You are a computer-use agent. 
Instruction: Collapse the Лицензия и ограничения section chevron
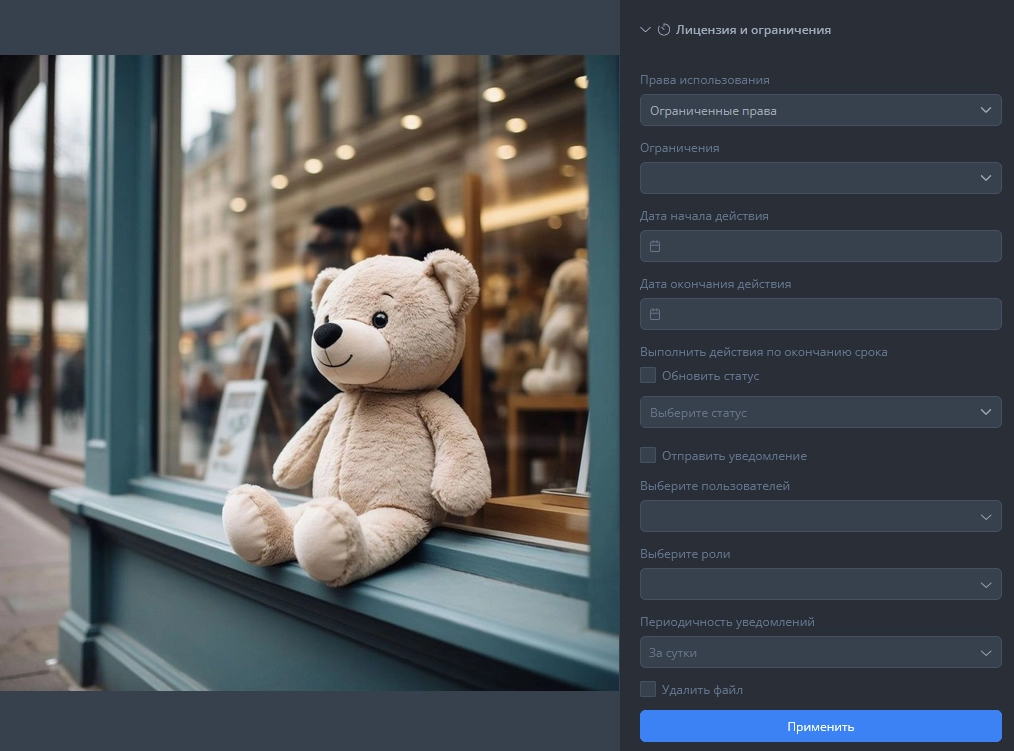coord(645,30)
